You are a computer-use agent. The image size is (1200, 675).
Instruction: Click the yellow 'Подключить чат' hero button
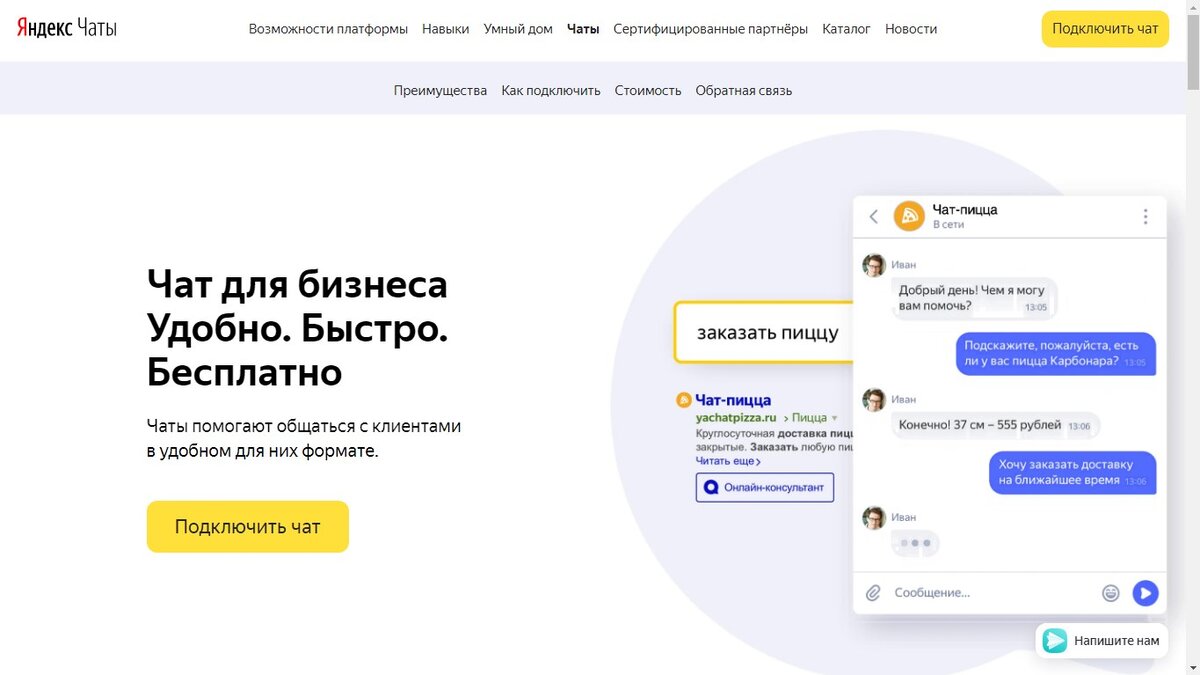(247, 525)
